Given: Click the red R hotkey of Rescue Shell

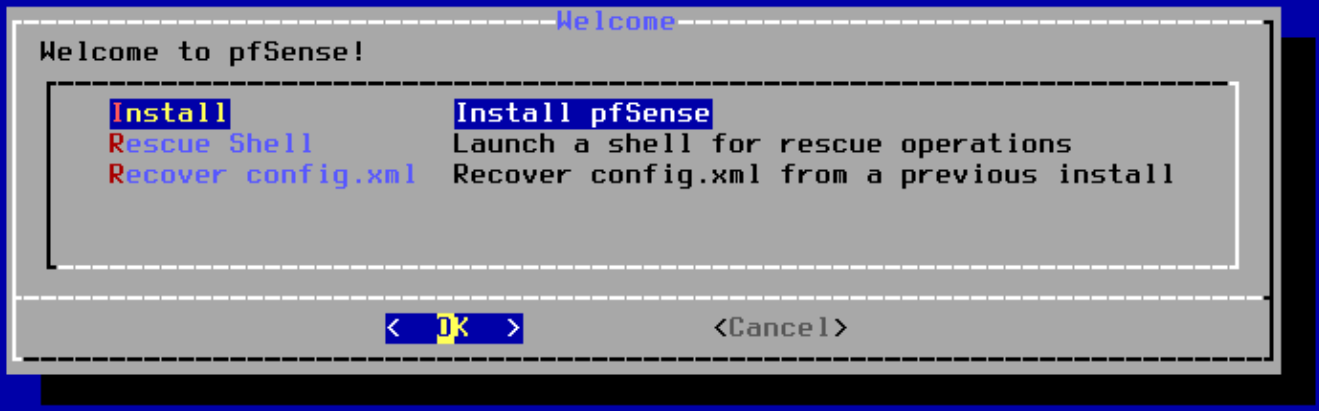Looking at the screenshot, I should coord(117,144).
